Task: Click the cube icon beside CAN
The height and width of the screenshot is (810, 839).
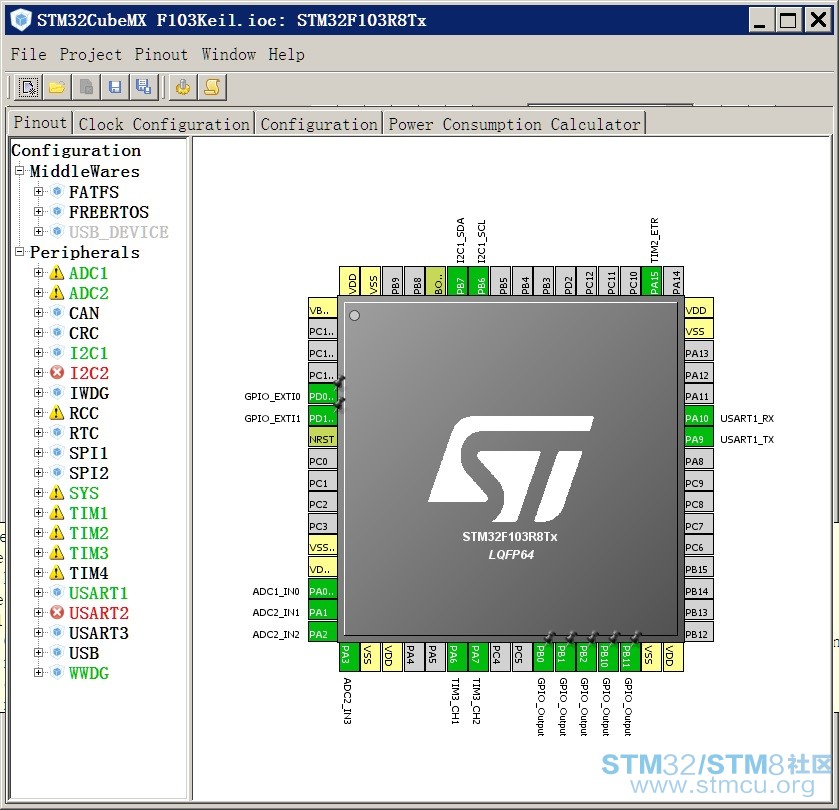Action: click(57, 313)
